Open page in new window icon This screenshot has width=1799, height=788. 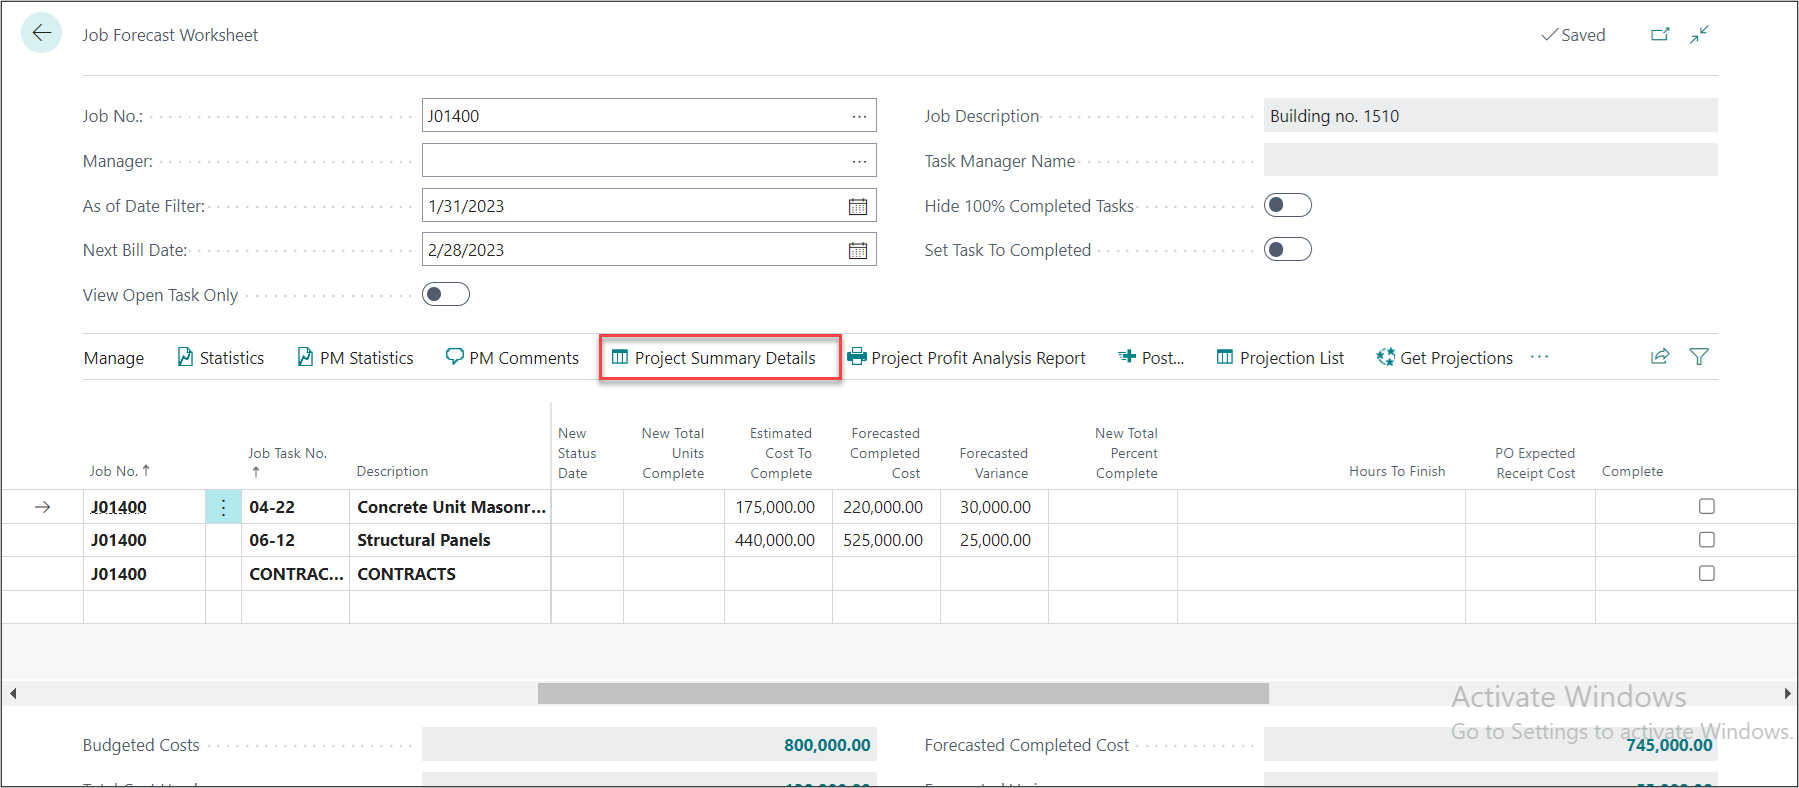[x=1660, y=35]
